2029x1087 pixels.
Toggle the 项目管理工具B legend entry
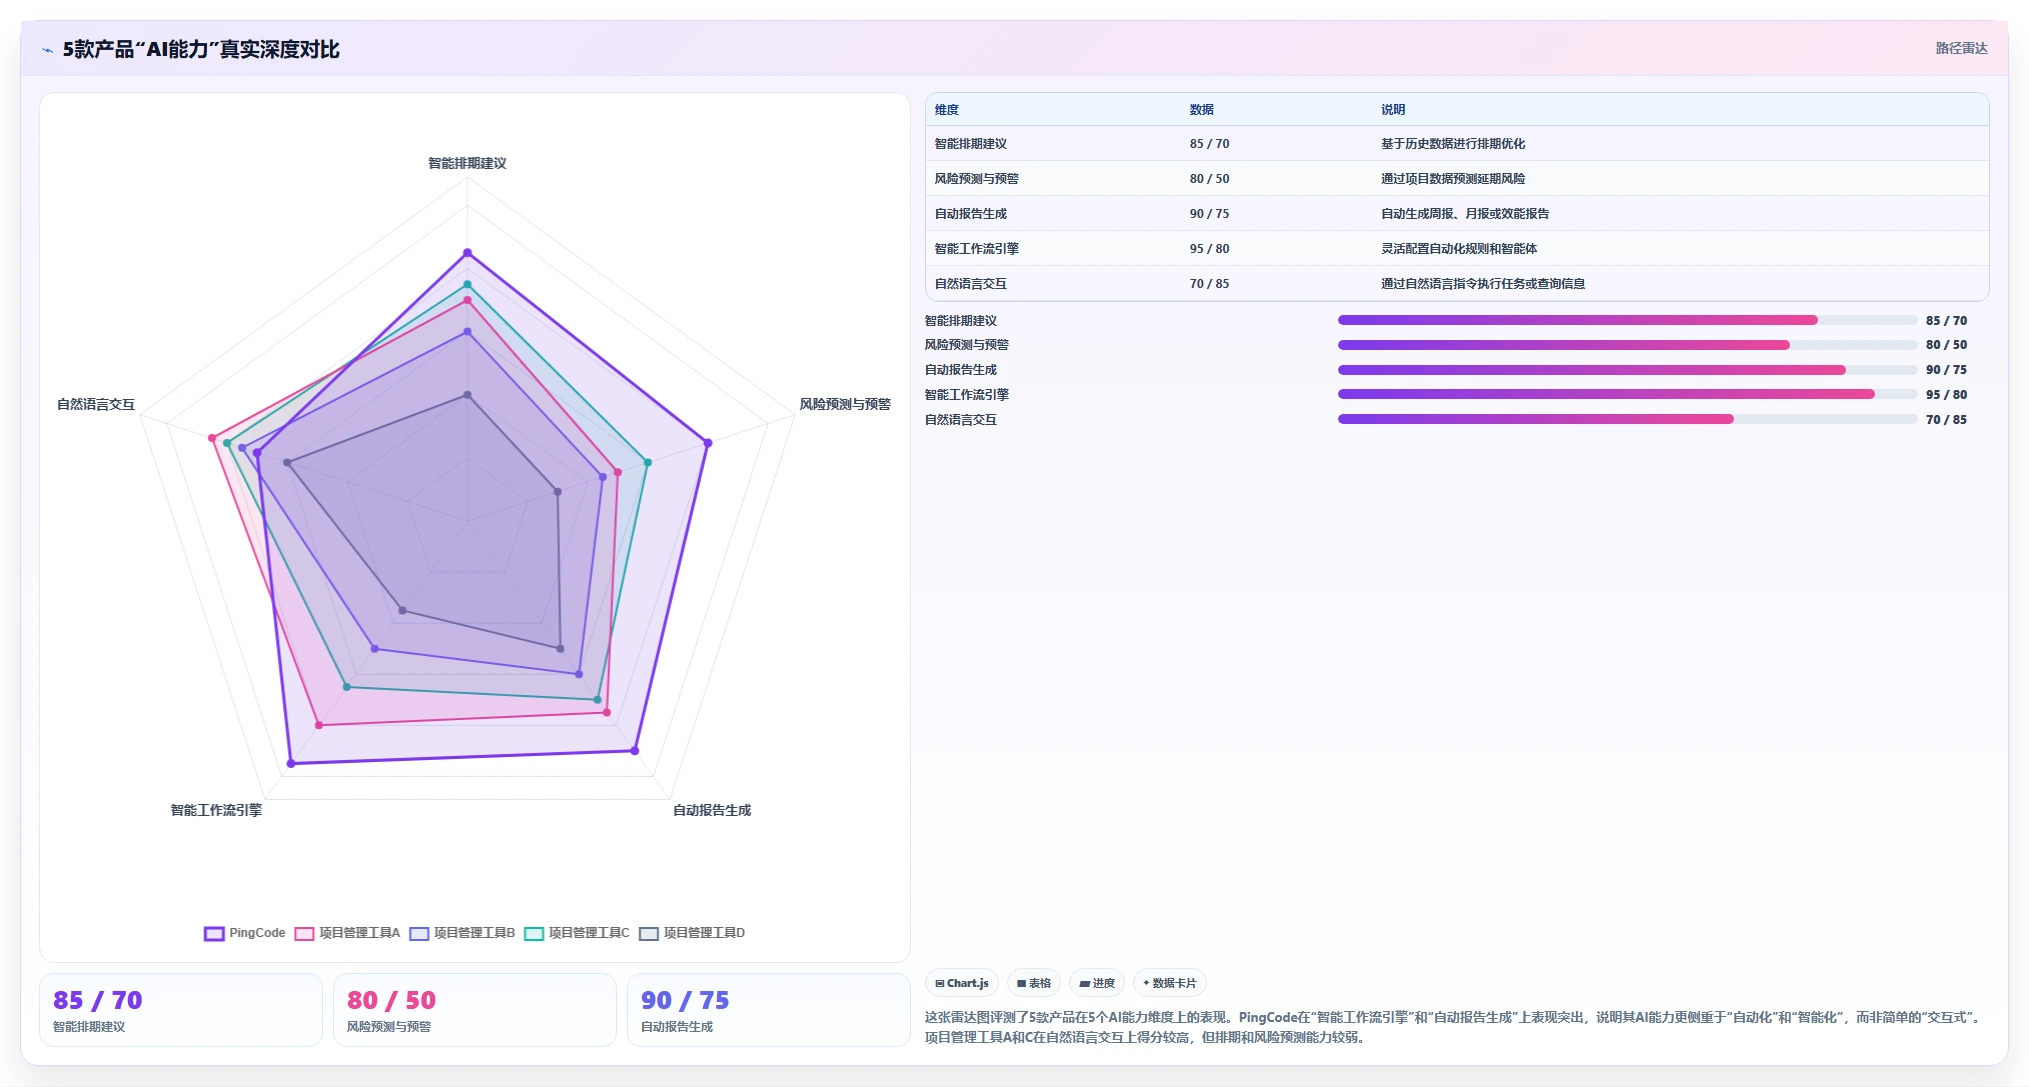(x=462, y=933)
